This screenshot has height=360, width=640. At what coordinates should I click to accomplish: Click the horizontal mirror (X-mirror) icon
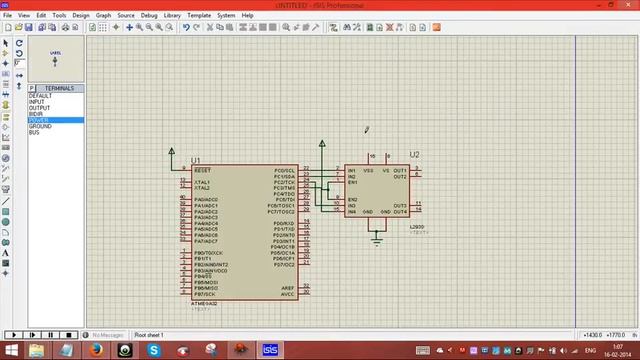(x=19, y=76)
